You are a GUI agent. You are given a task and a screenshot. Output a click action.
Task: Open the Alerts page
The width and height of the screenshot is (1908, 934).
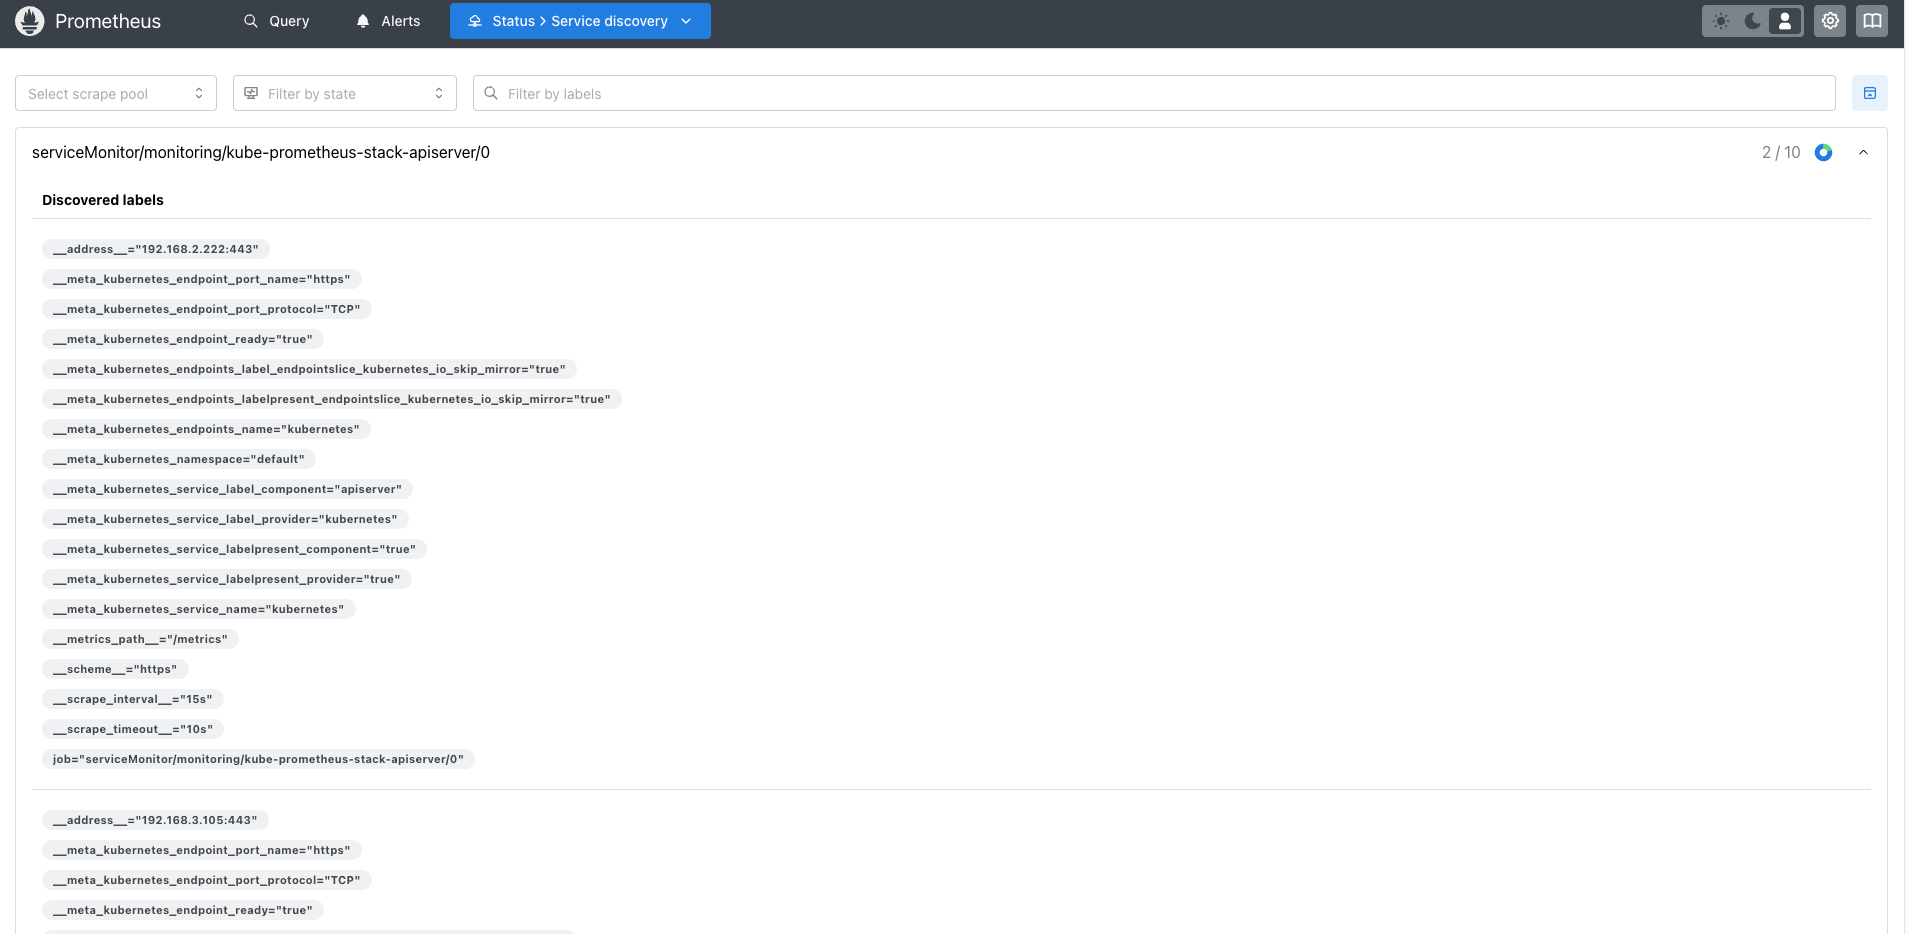pyautogui.click(x=389, y=21)
